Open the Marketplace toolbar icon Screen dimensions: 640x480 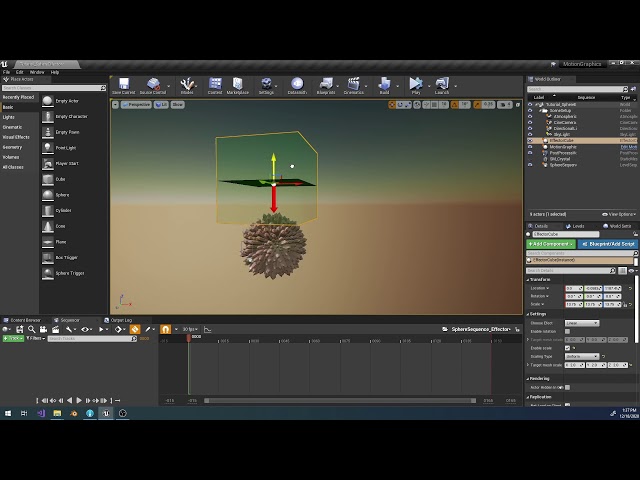point(238,84)
